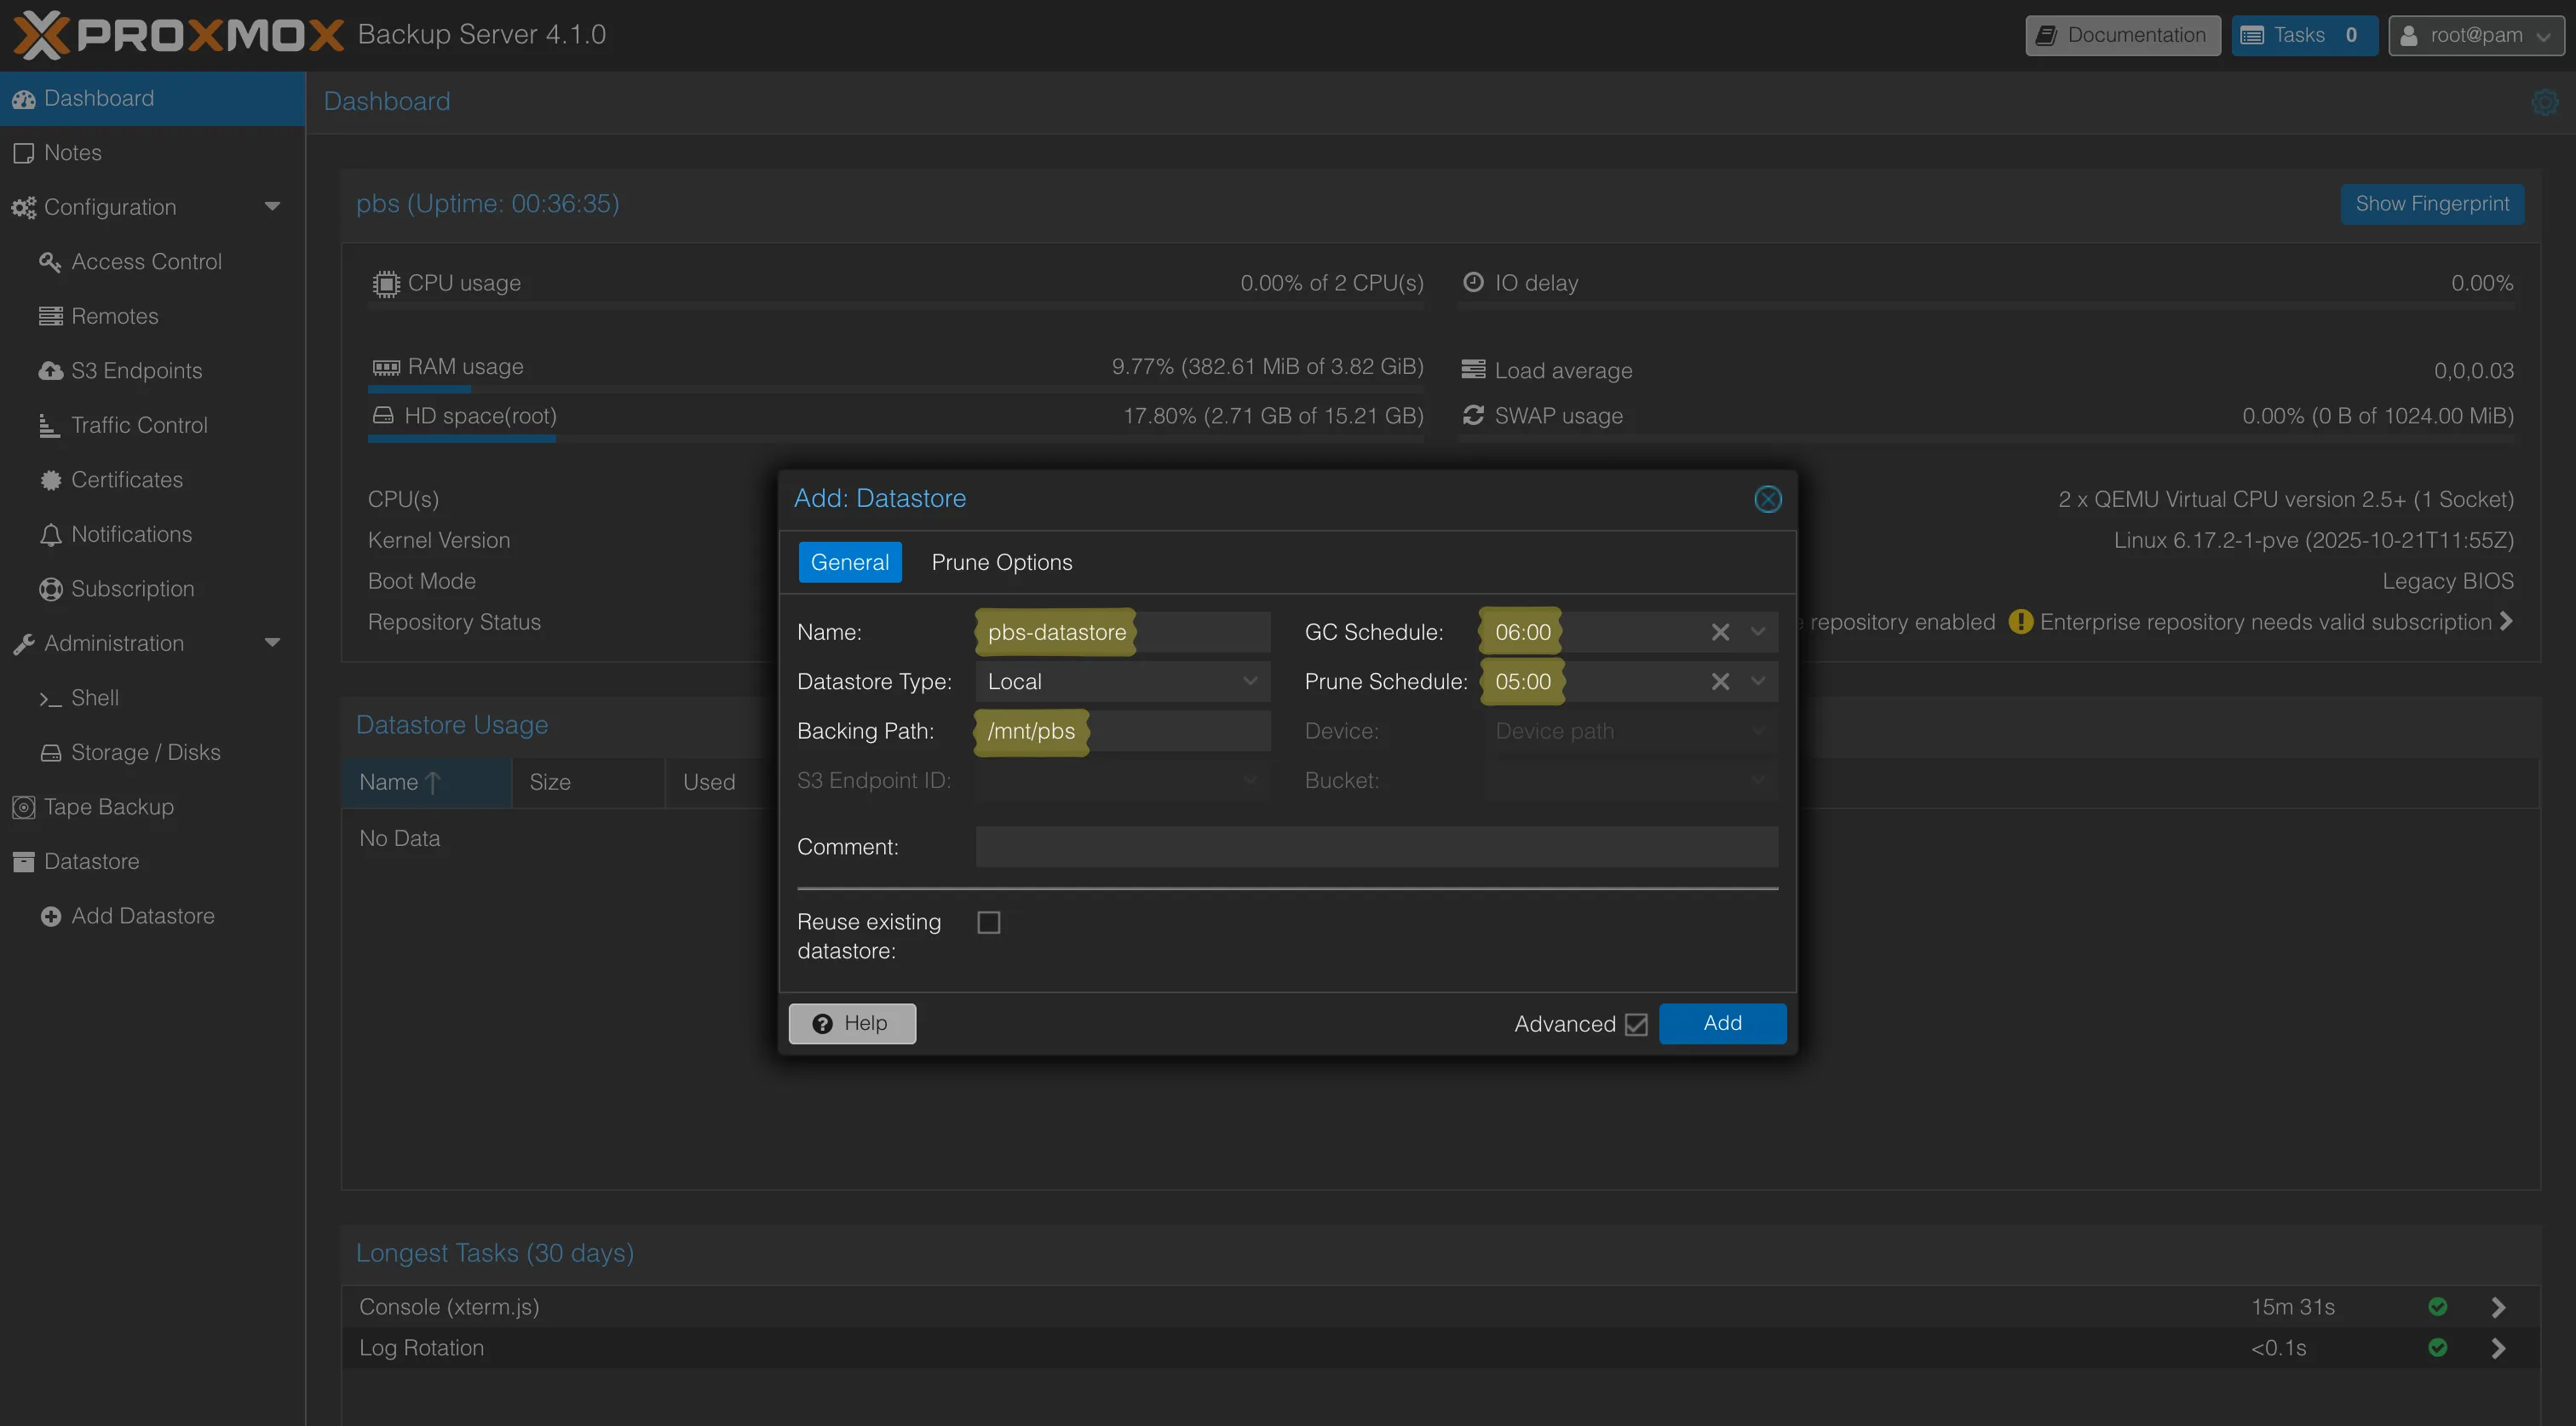Open the Datastore sidebar entry
This screenshot has width=2576, height=1426.
(x=152, y=862)
